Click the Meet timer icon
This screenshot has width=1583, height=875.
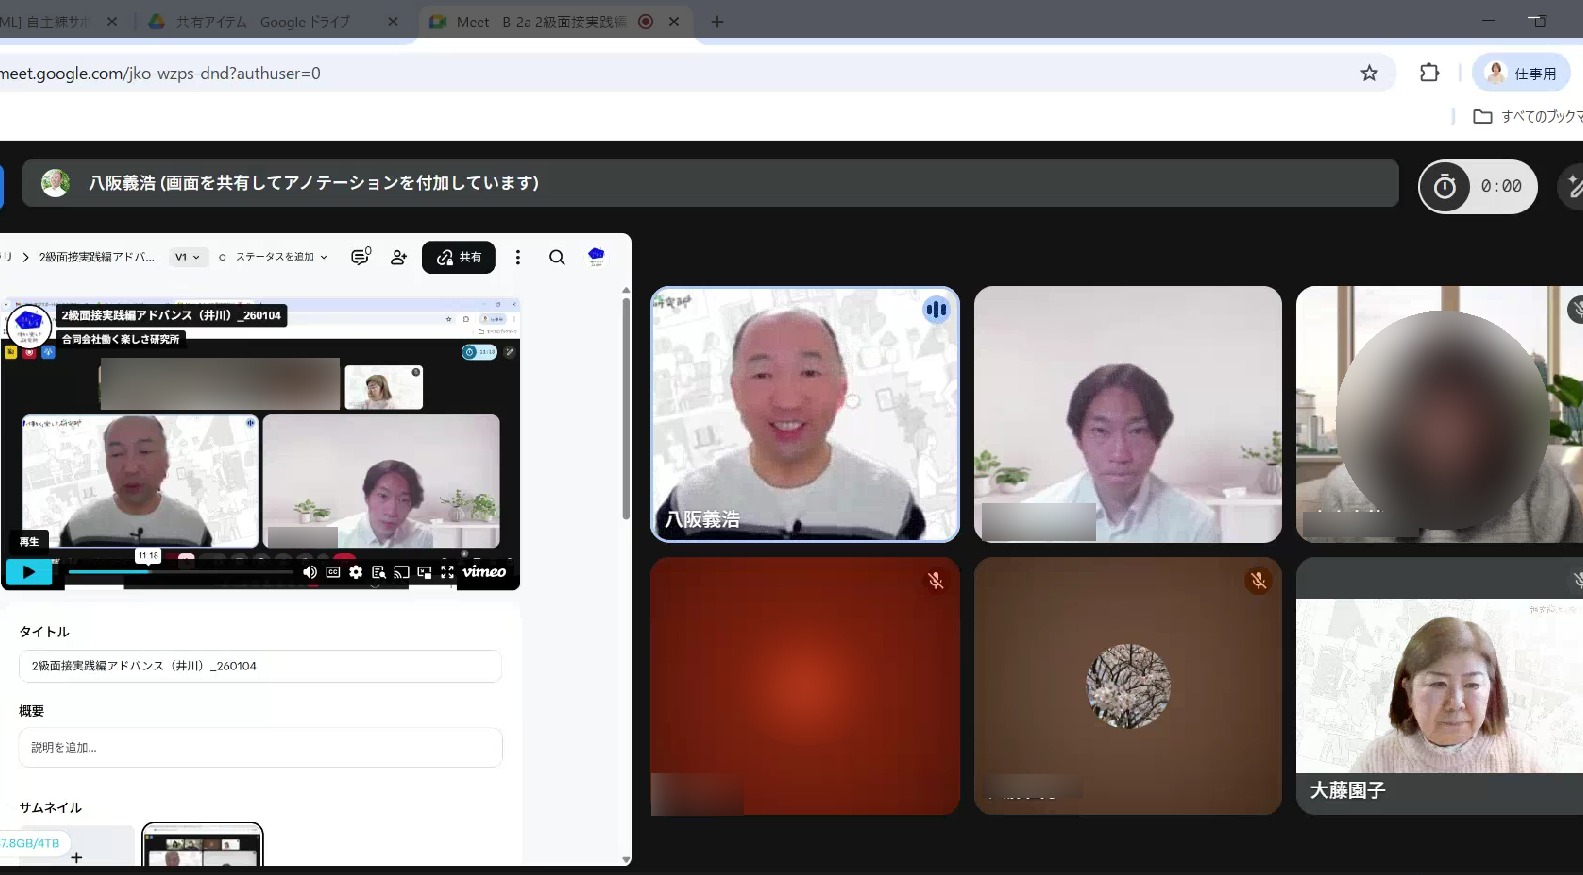1445,186
